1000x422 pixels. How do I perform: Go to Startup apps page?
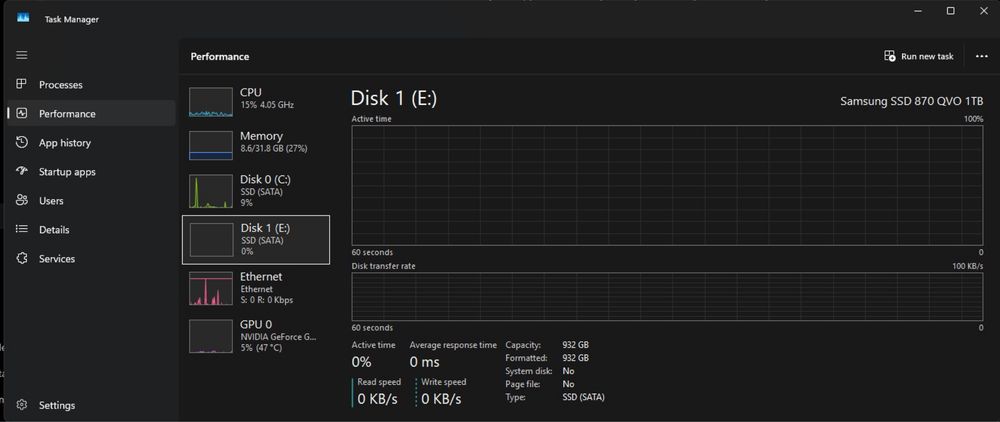point(67,172)
